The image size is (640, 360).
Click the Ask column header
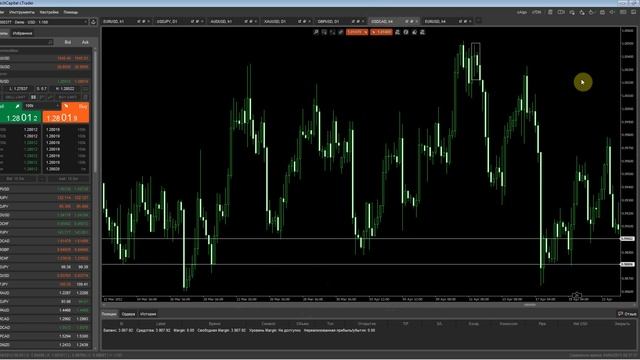pos(85,42)
